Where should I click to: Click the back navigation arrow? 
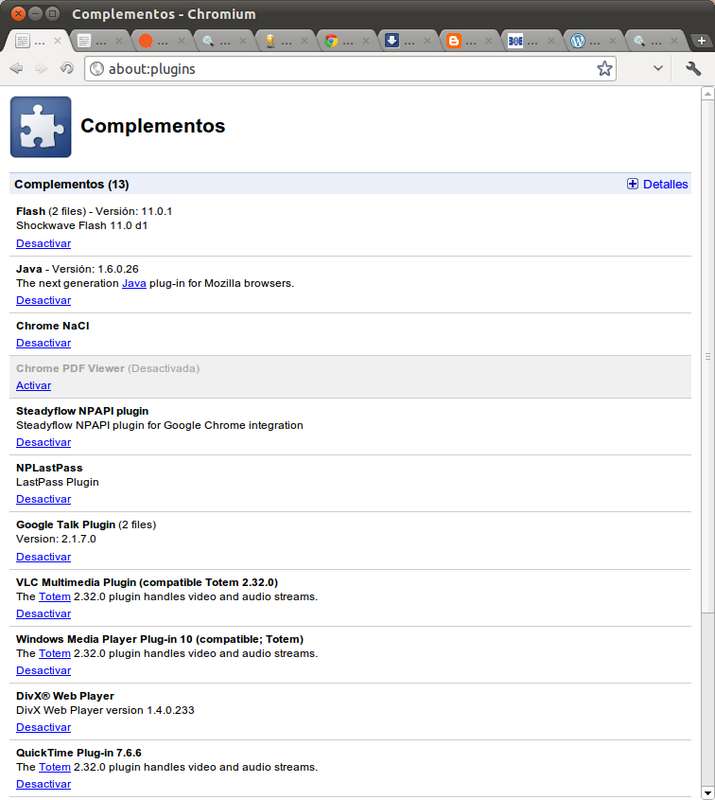click(16, 68)
